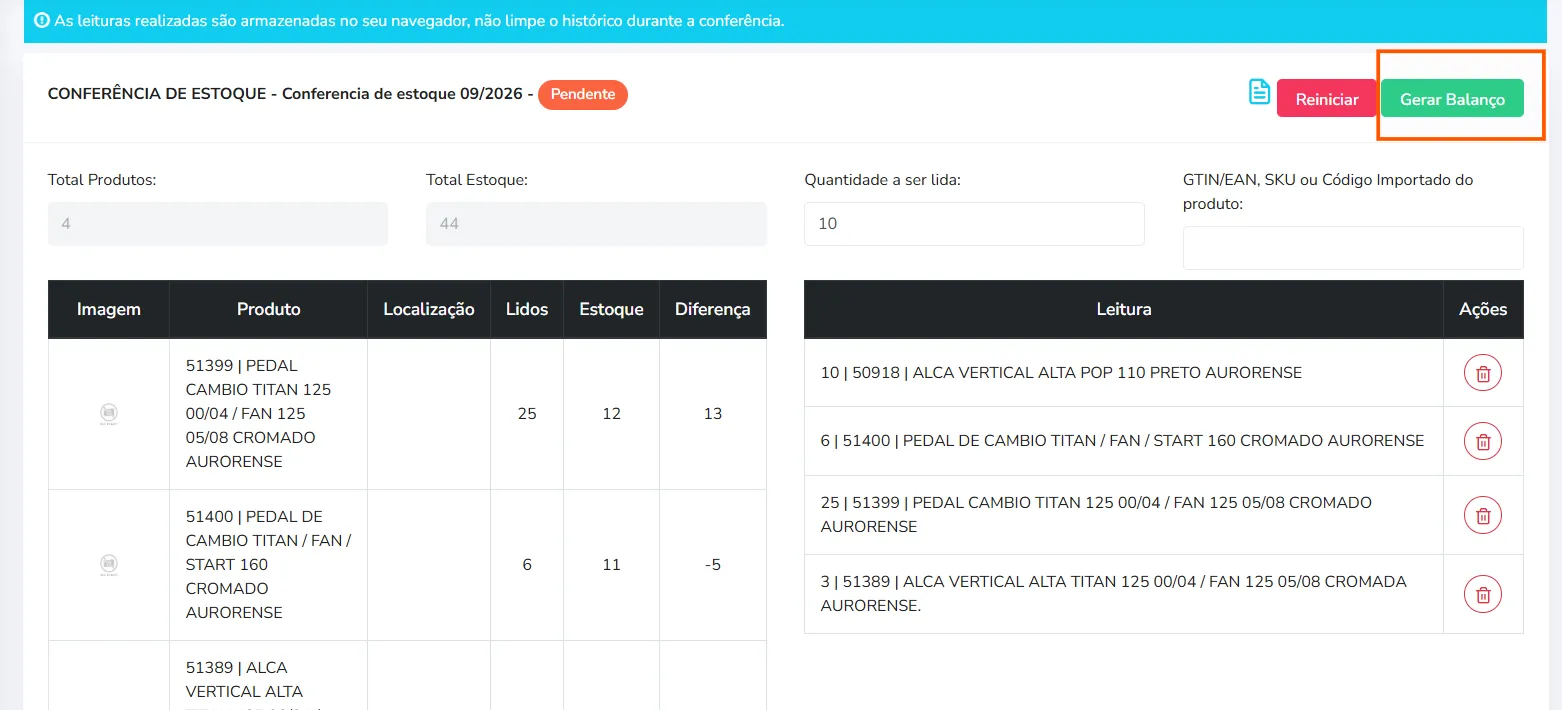Select the reading text for 25 | 51399
Screen dimensions: 1562x710
coord(1096,515)
